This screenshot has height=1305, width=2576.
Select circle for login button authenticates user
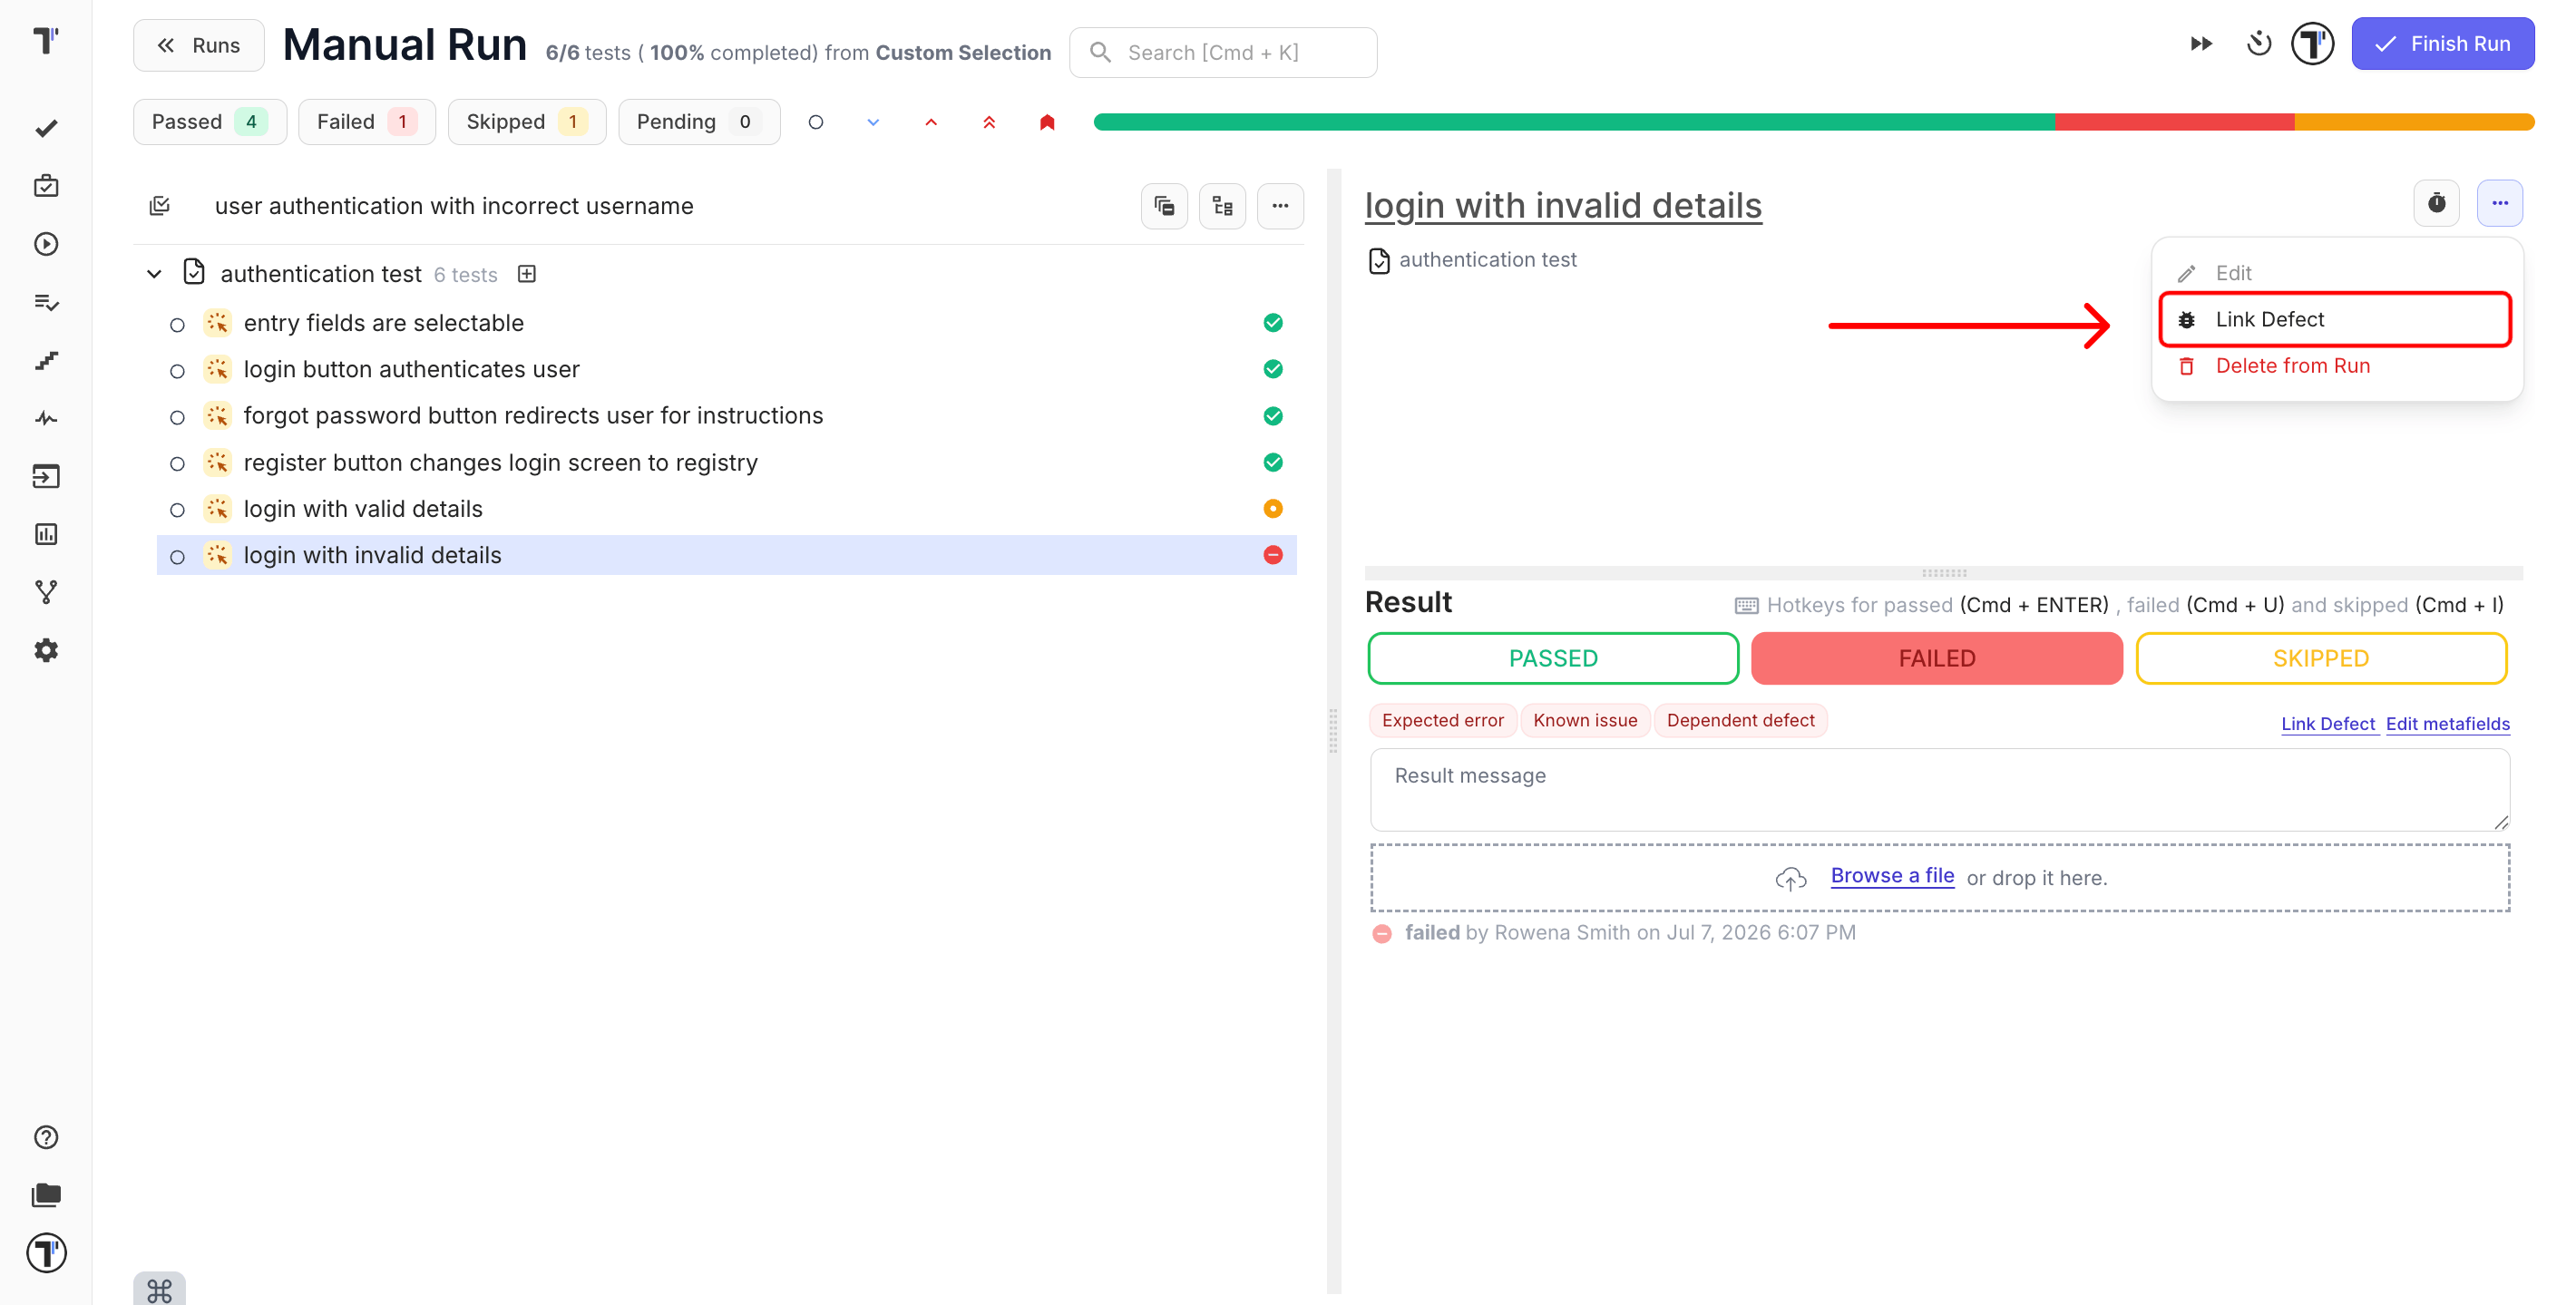click(x=177, y=371)
